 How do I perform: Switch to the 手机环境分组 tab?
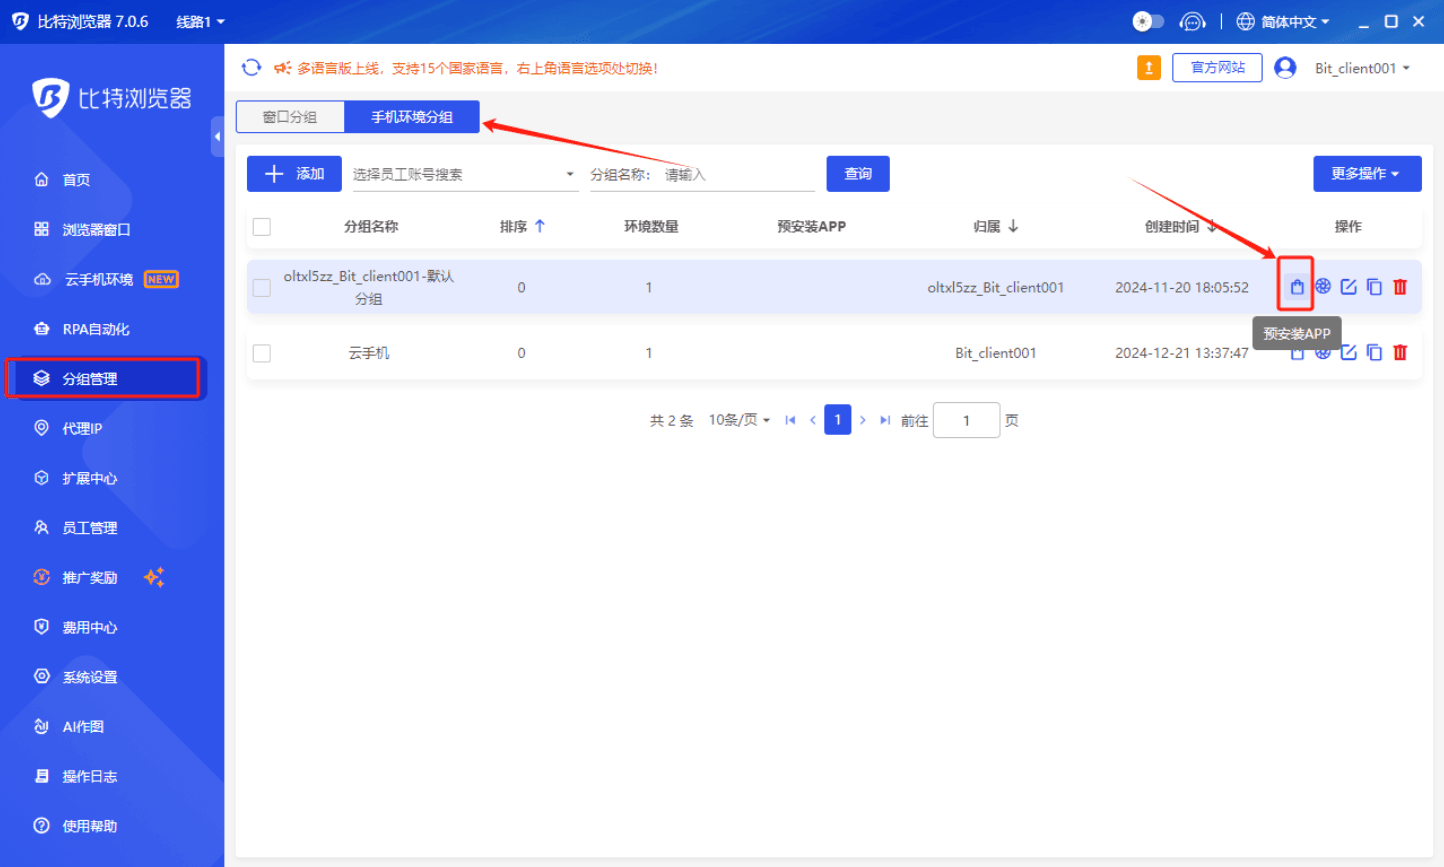point(412,117)
